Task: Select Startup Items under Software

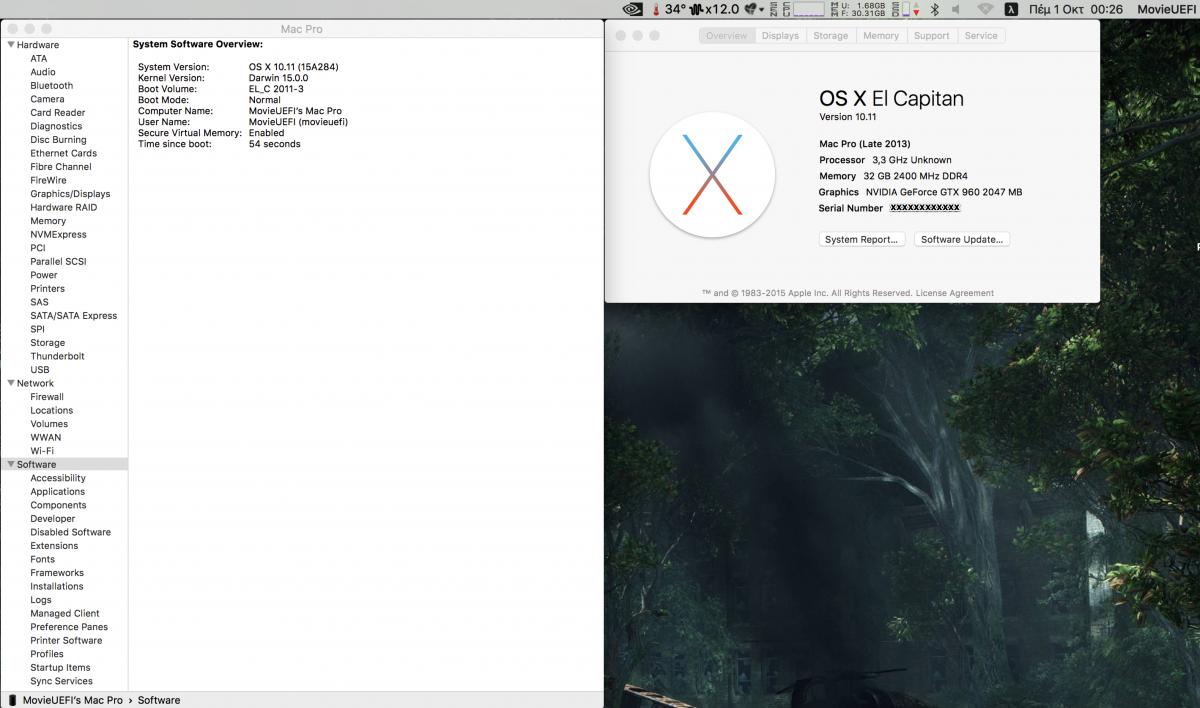Action: (60, 667)
